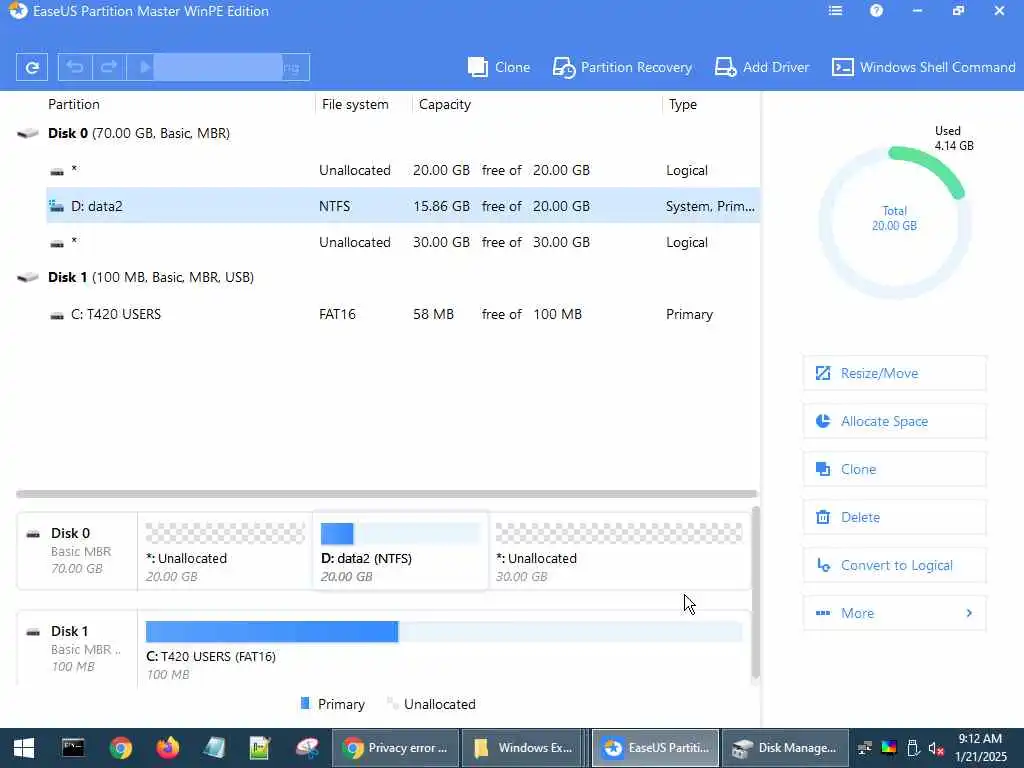Open the Clone tool in top toolbar
This screenshot has height=768, width=1024.
(x=499, y=67)
